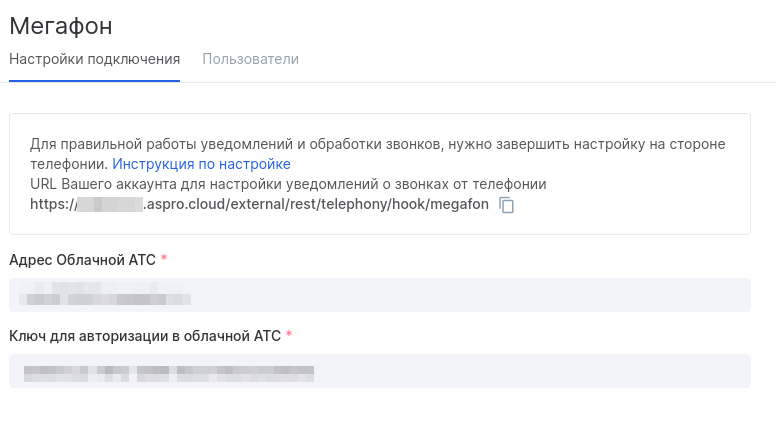Click the Адрес Облачной АТС label
776x421 pixels.
point(83,260)
